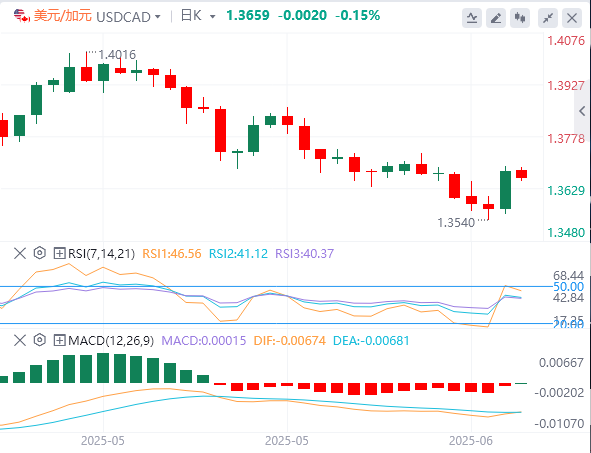Click the tallest green MACD histogram bar

point(103,368)
